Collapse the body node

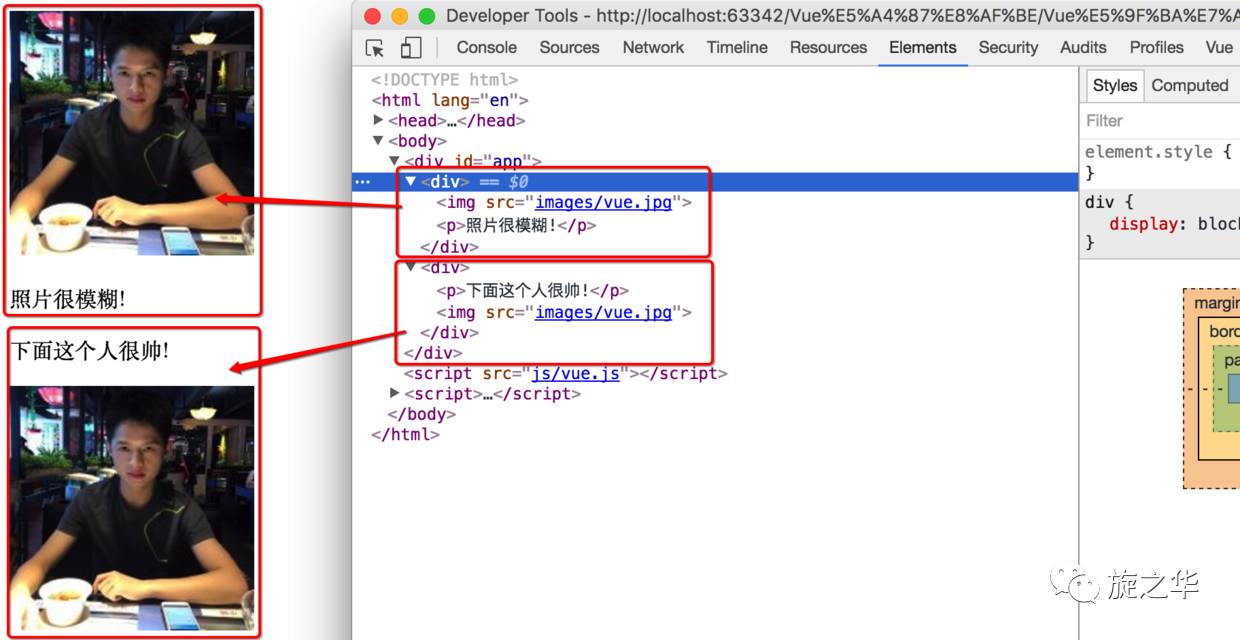point(379,141)
